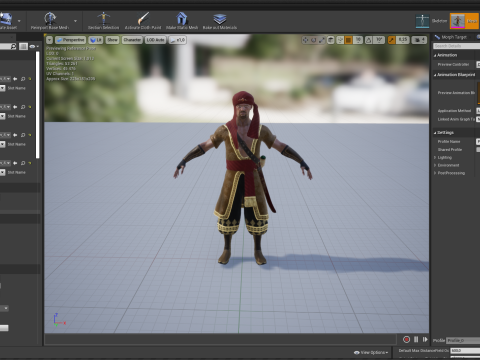This screenshot has width=480, height=360.
Task: Select the Translate gizmo tool
Action: pos(305,40)
